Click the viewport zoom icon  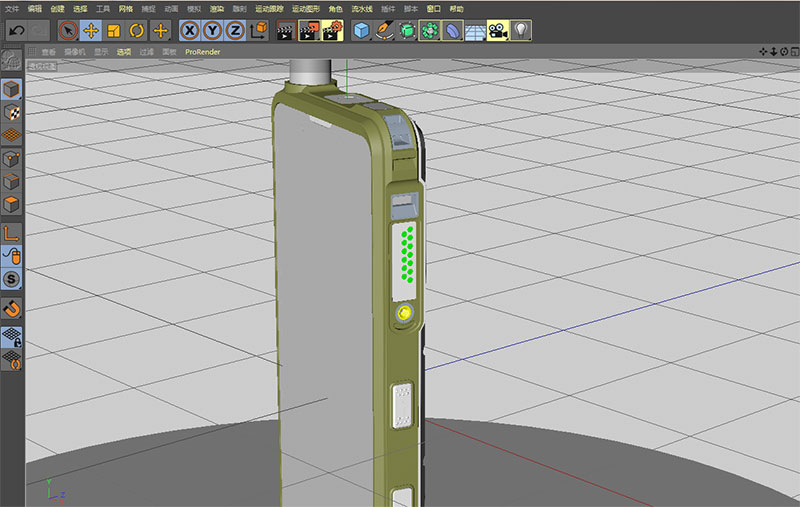[x=773, y=52]
